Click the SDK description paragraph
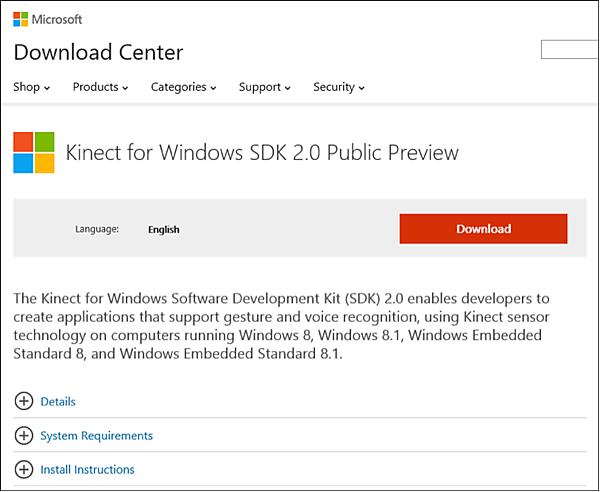The width and height of the screenshot is (600, 492). pos(280,325)
